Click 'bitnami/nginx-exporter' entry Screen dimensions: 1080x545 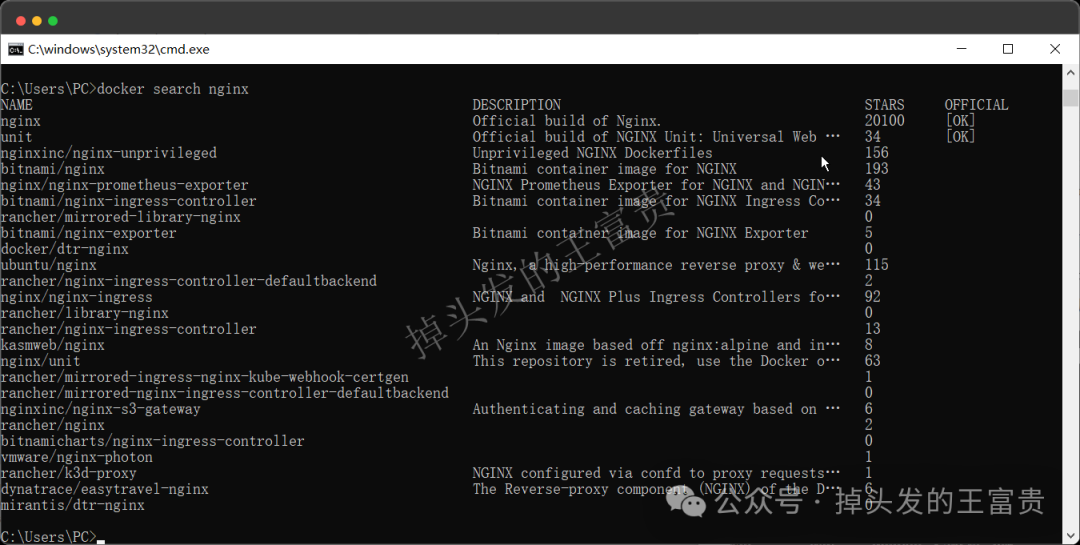coord(89,233)
